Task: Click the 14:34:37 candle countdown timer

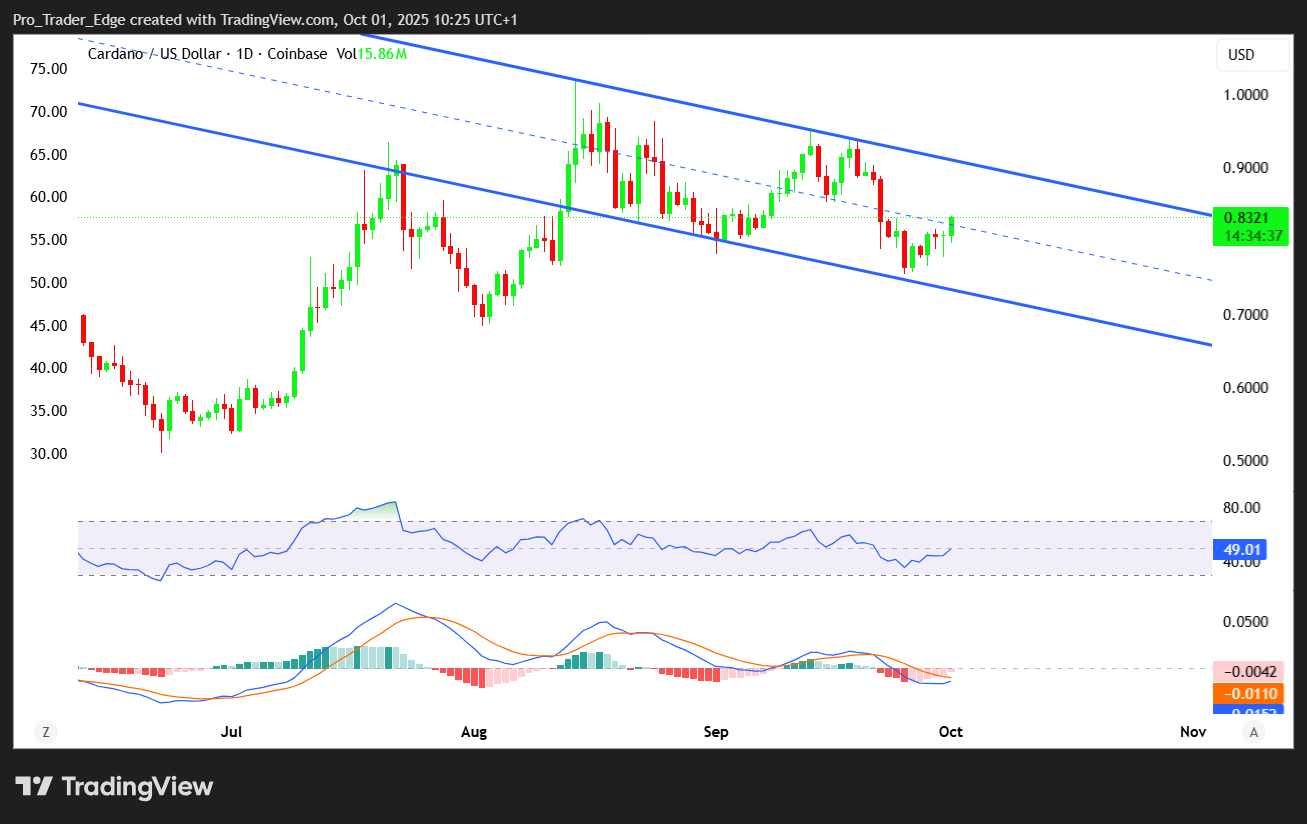Action: (x=1248, y=236)
